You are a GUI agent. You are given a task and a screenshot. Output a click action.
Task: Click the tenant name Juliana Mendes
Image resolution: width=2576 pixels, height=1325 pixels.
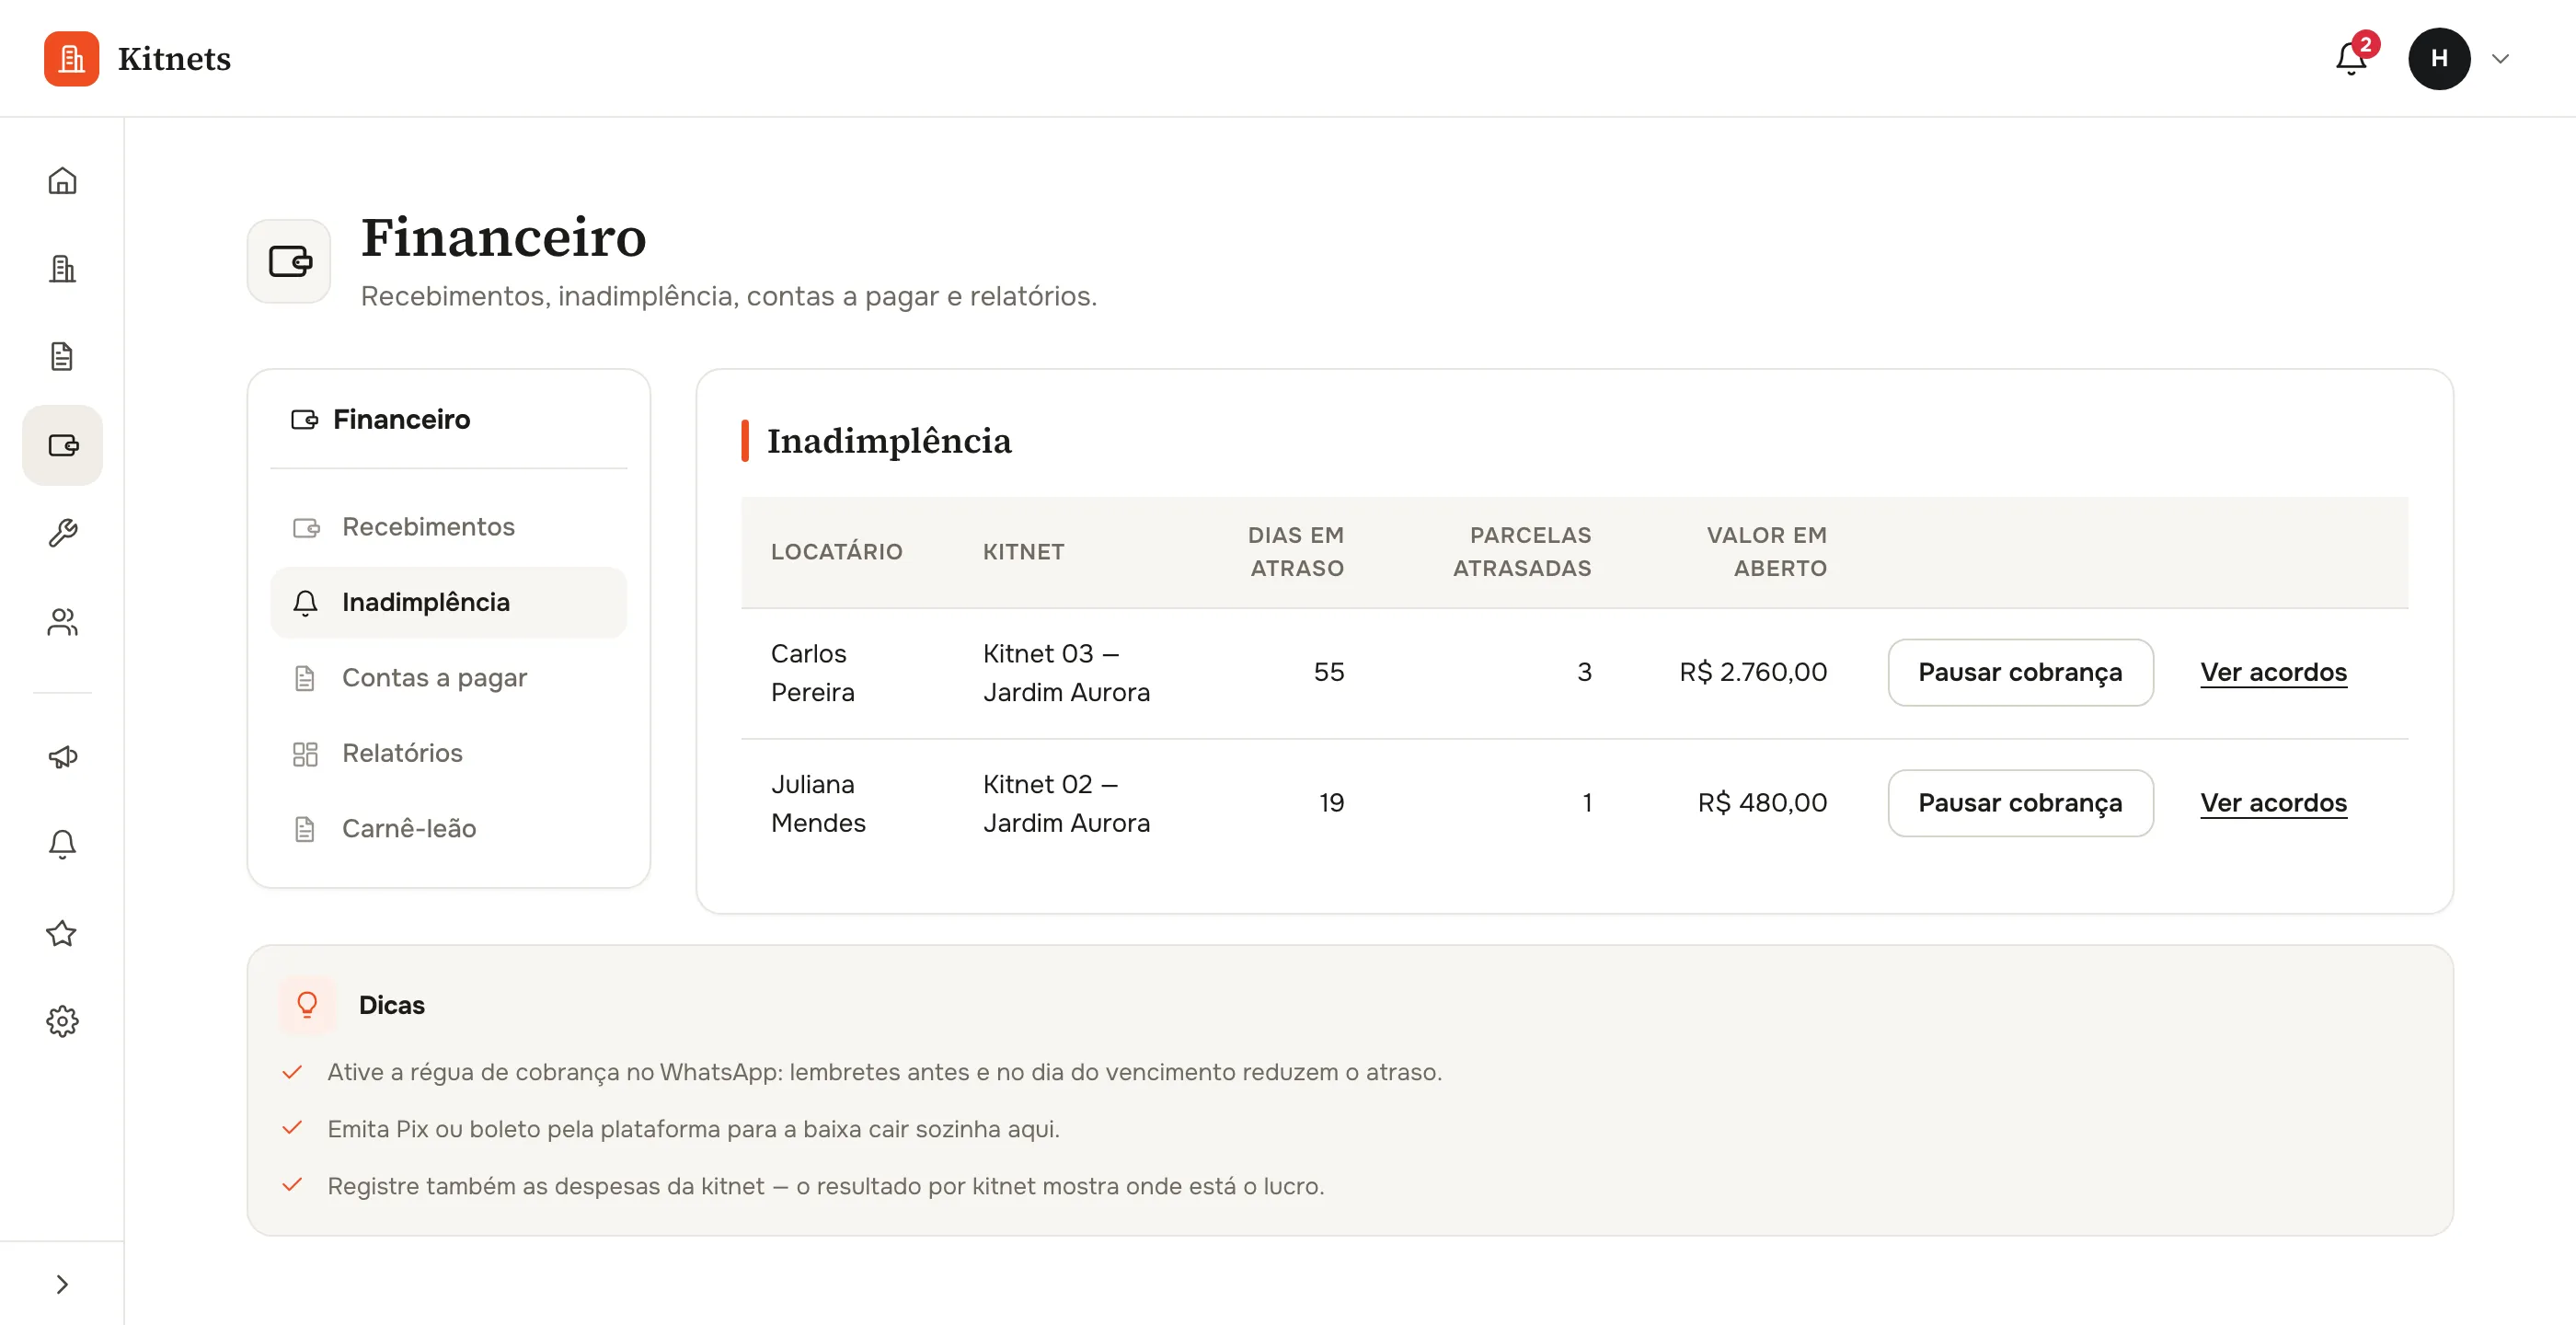click(x=818, y=804)
